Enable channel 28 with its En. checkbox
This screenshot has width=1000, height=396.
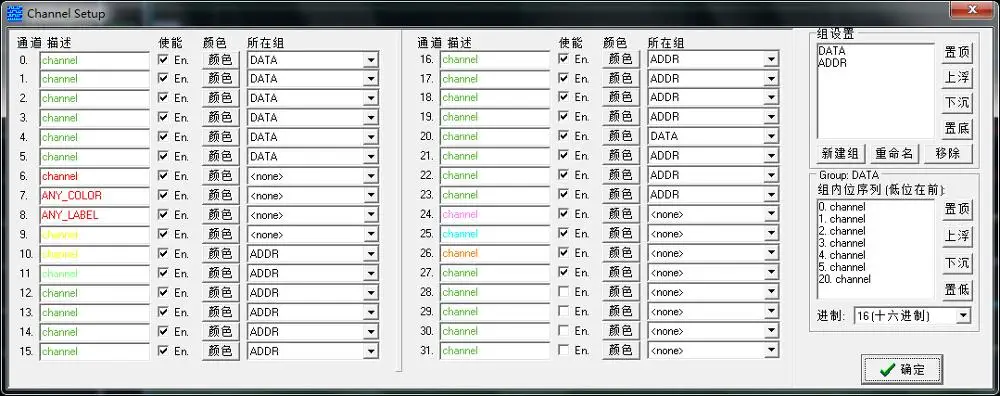[x=564, y=291]
